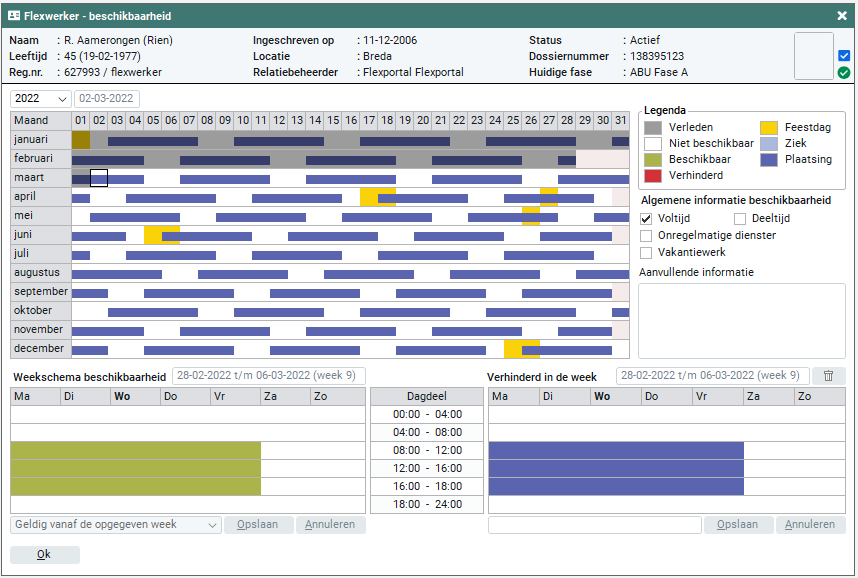Click the empty profile photo placeholder

[813, 56]
